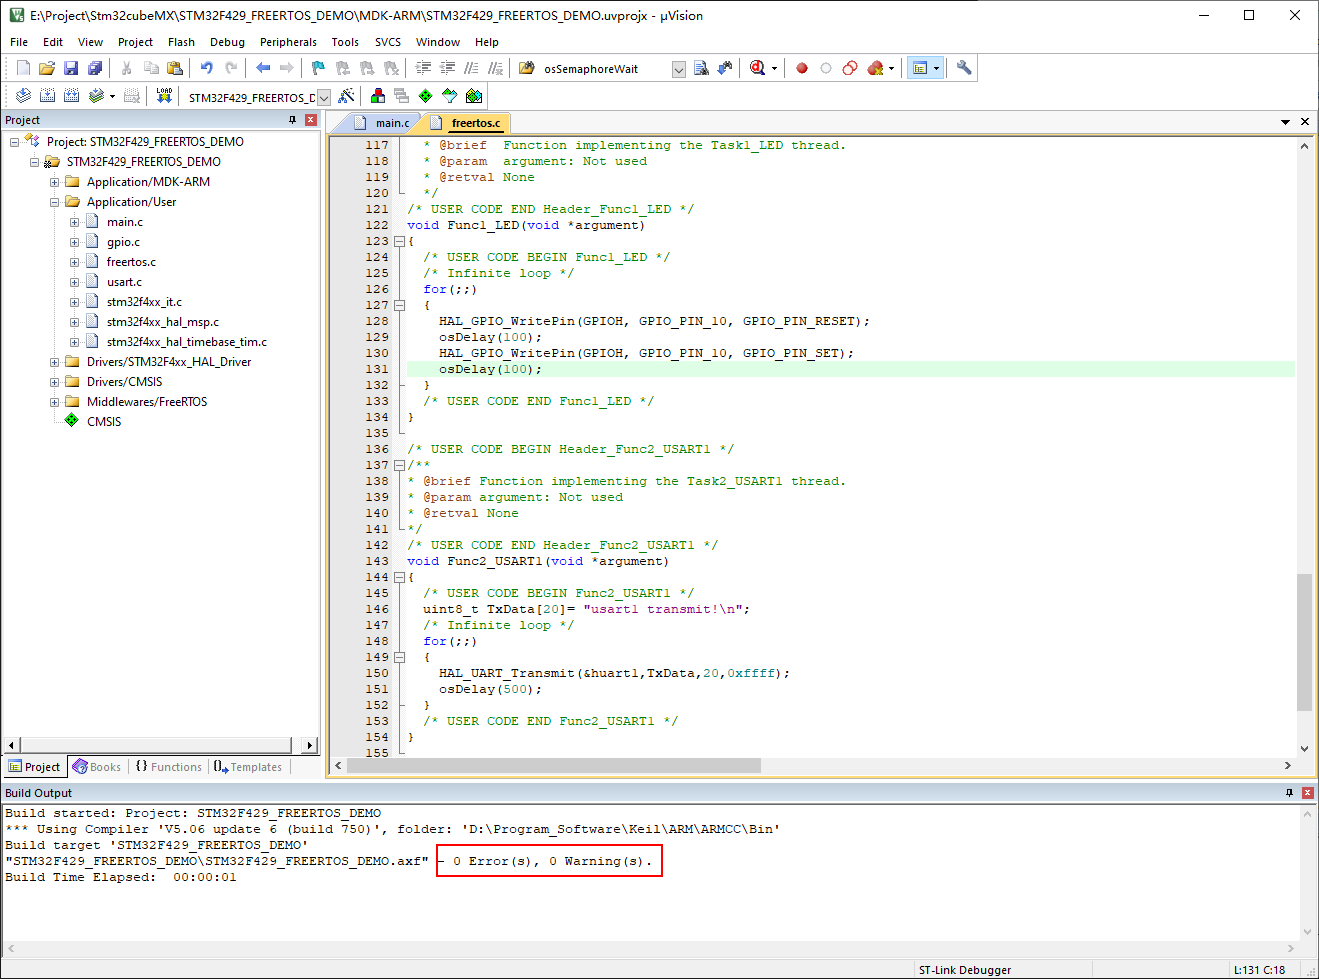Image resolution: width=1319 pixels, height=979 pixels.
Task: Click the Disable all breakpoints double-circle icon
Action: click(850, 68)
